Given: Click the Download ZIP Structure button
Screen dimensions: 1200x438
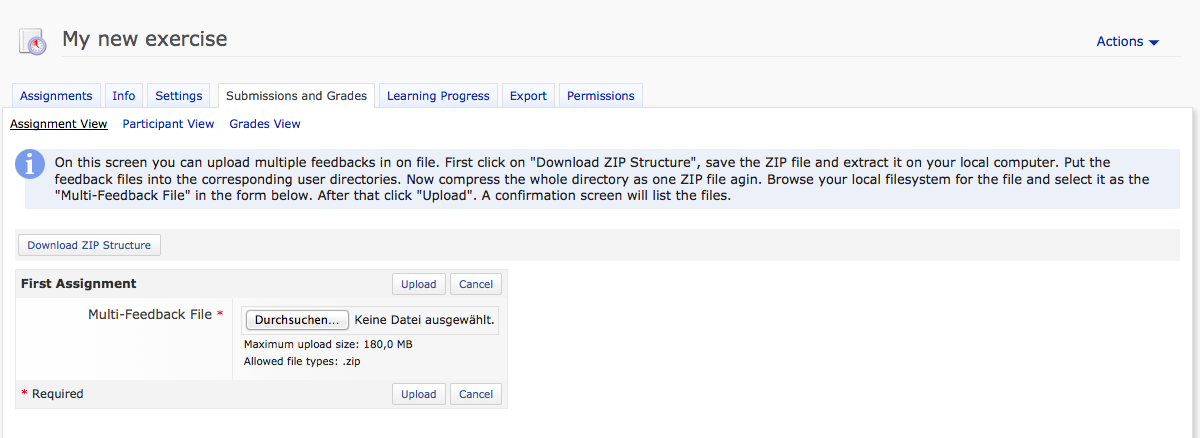Looking at the screenshot, I should click(89, 245).
